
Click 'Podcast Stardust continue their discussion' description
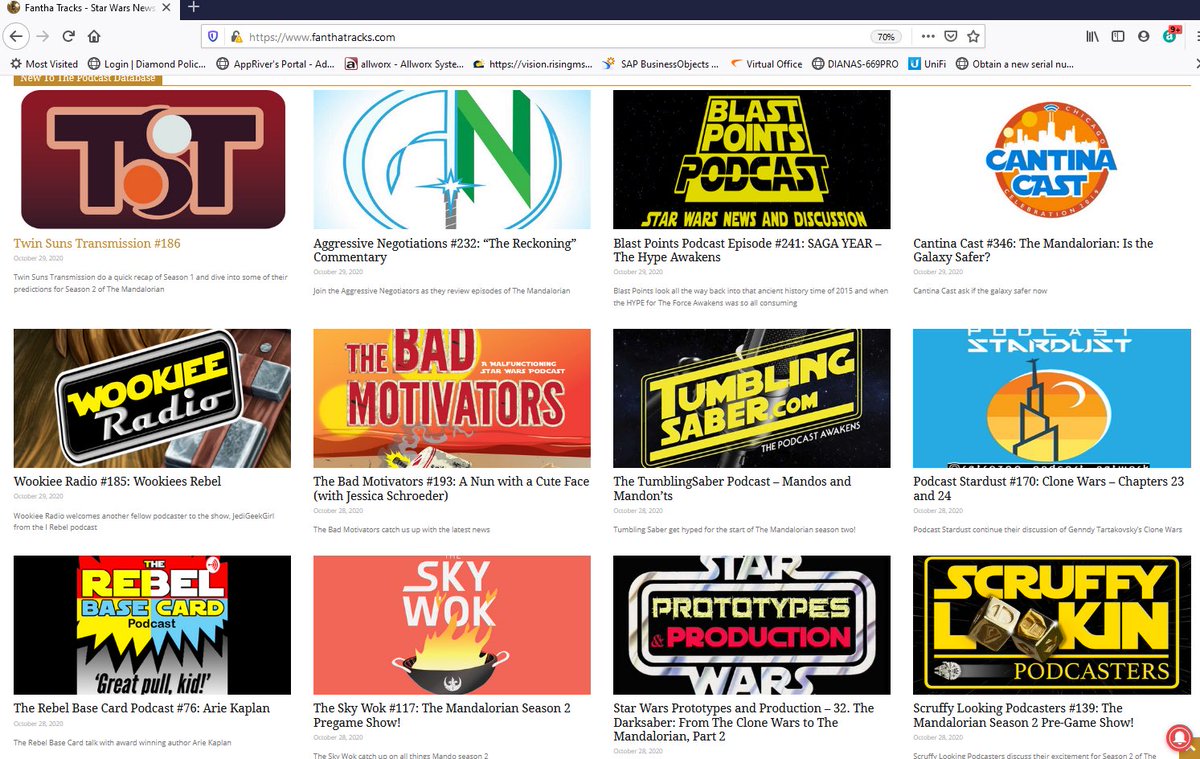coord(1048,529)
